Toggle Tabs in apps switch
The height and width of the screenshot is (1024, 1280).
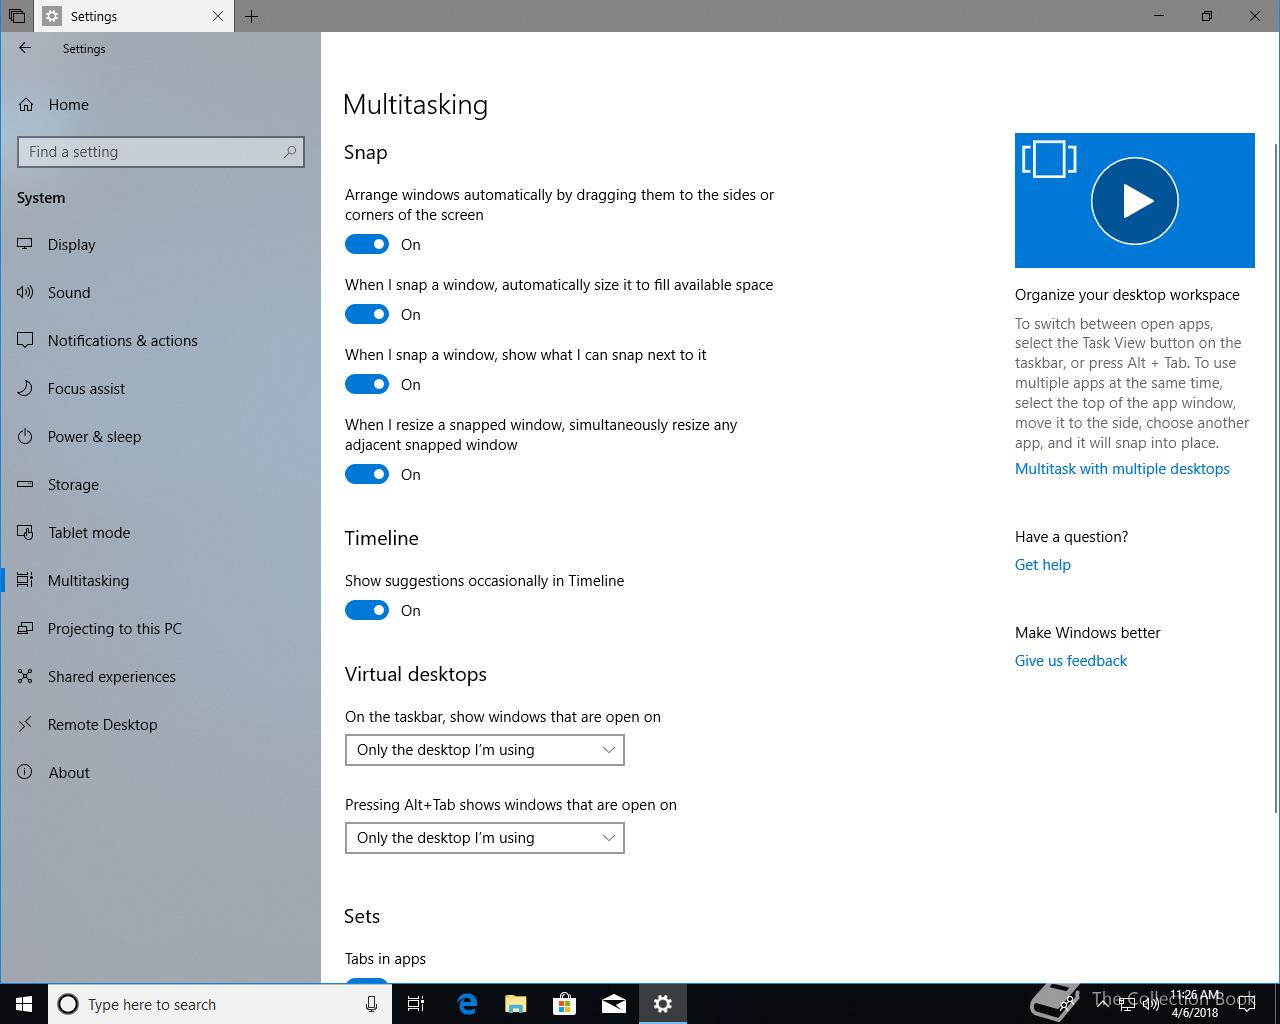367,981
